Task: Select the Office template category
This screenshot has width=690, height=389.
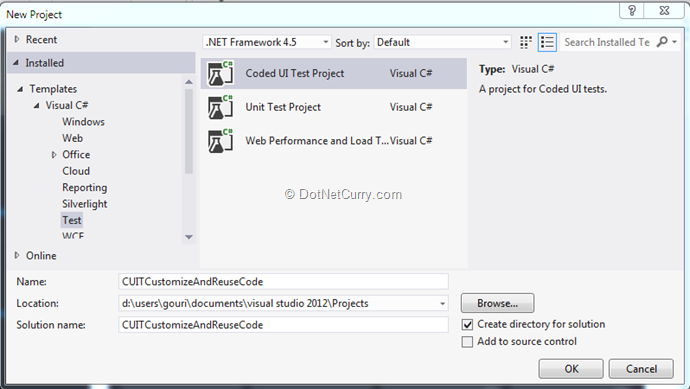Action: click(x=76, y=154)
